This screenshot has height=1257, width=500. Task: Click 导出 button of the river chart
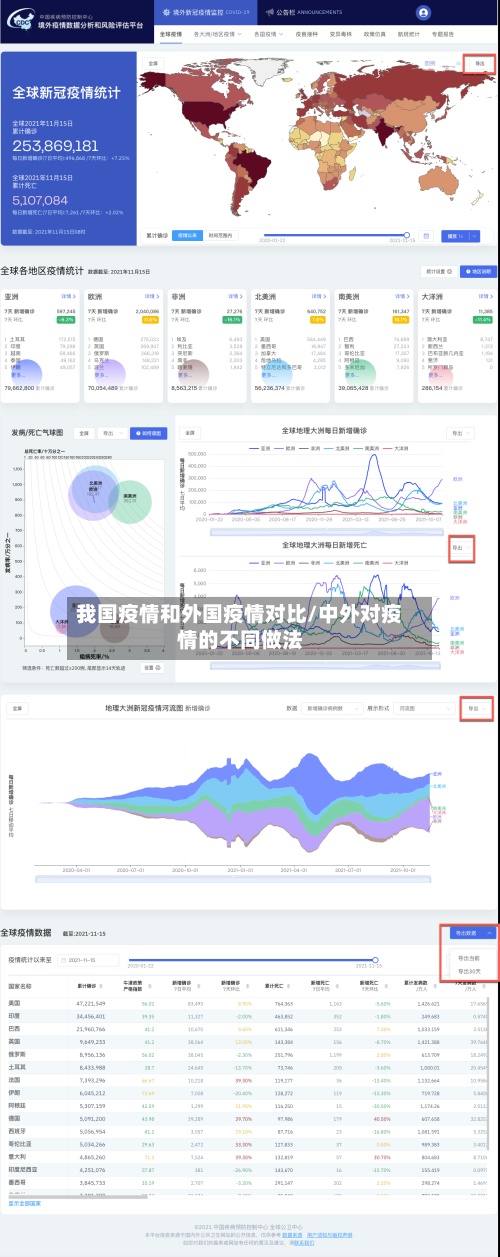(x=477, y=707)
